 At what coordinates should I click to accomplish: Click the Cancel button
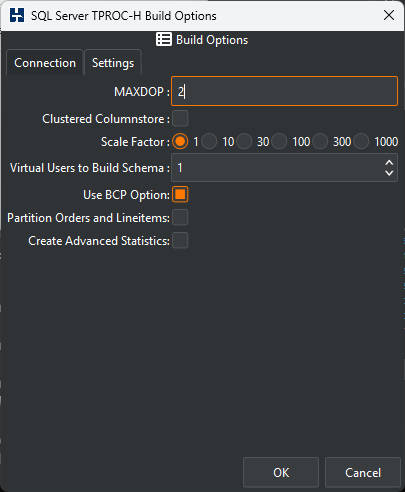363,472
